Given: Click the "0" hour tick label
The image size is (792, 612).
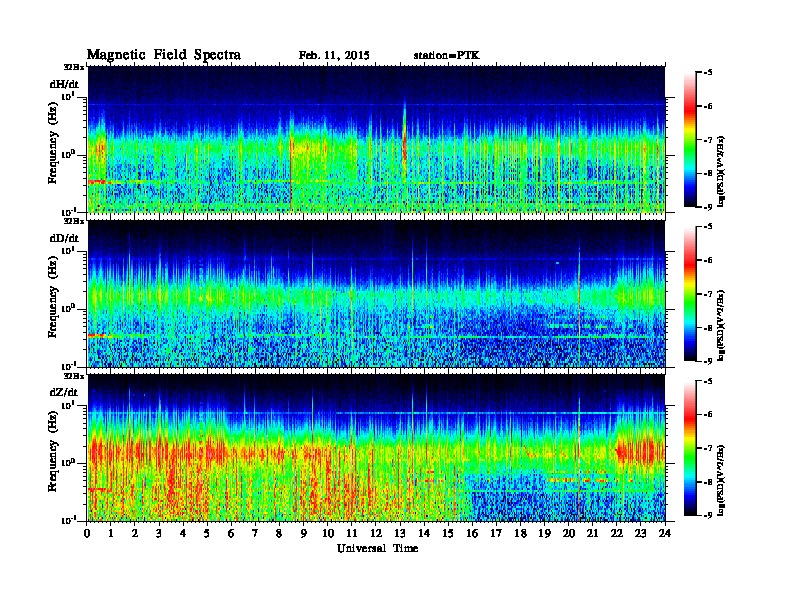Looking at the screenshot, I should 87,533.
